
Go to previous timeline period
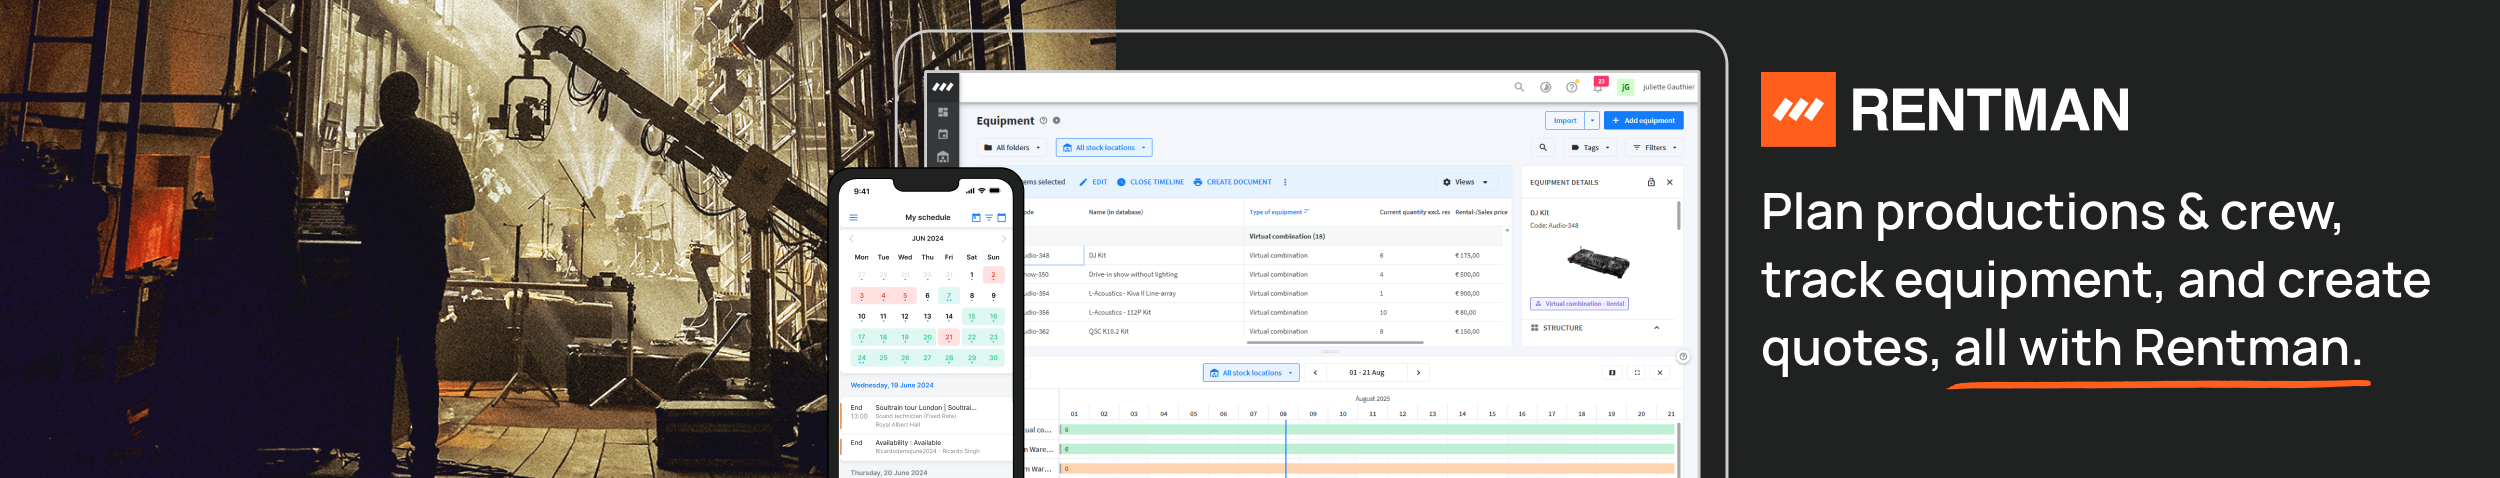[1315, 372]
